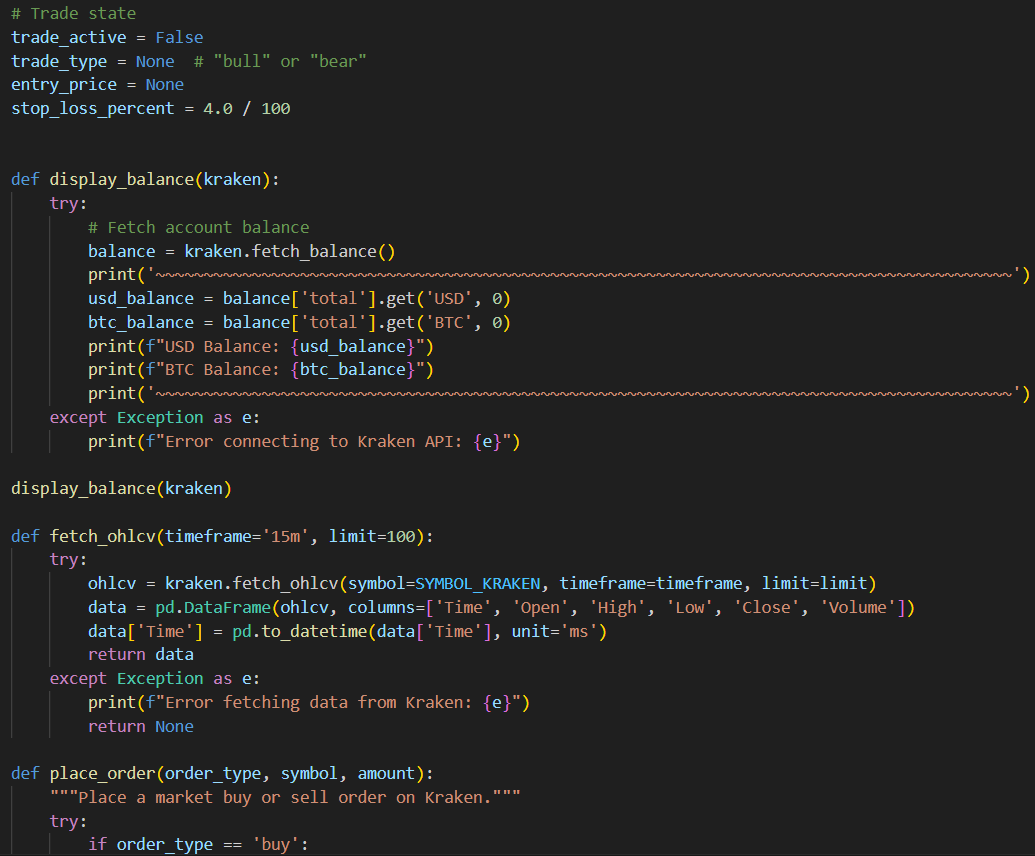Screen dimensions: 1035x856
Task: Click the '4.0 / 100' expression
Action: [247, 109]
